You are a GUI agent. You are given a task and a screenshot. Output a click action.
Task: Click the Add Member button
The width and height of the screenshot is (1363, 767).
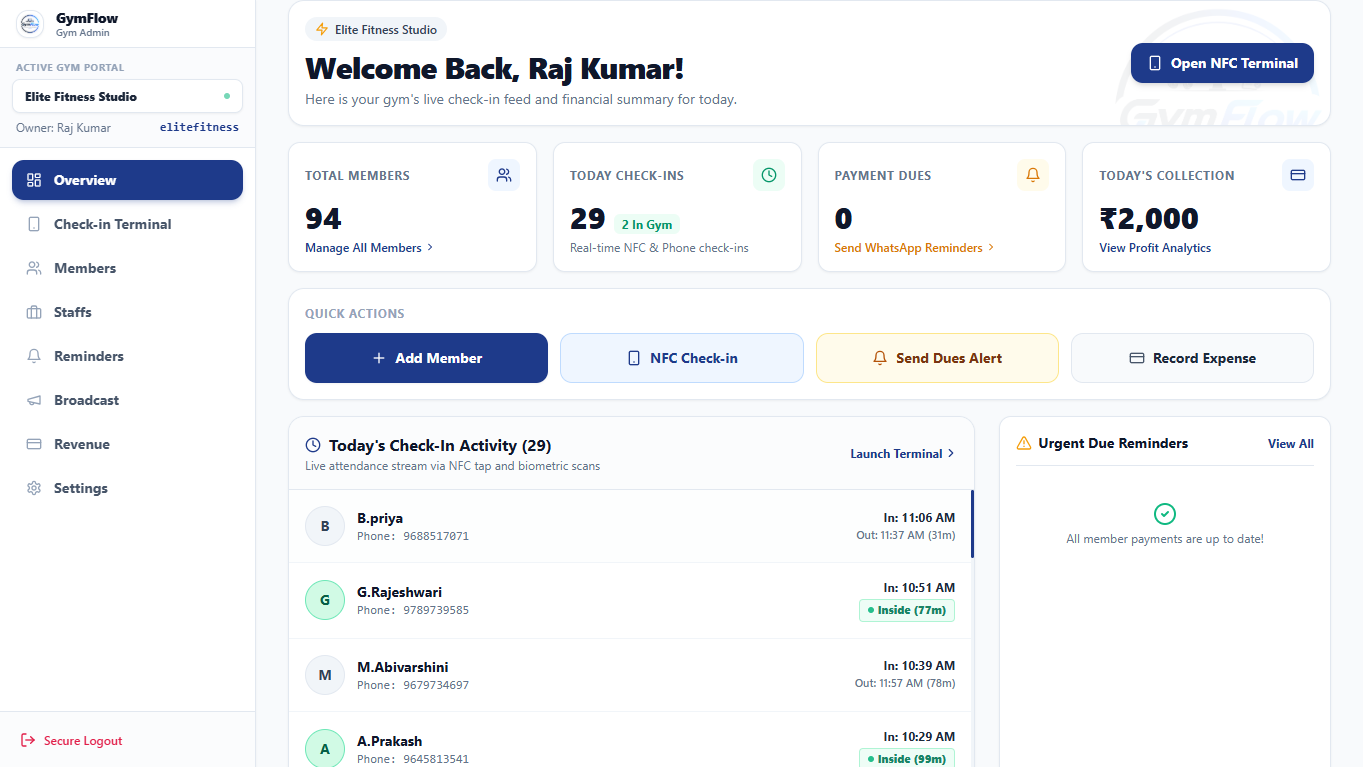(426, 358)
